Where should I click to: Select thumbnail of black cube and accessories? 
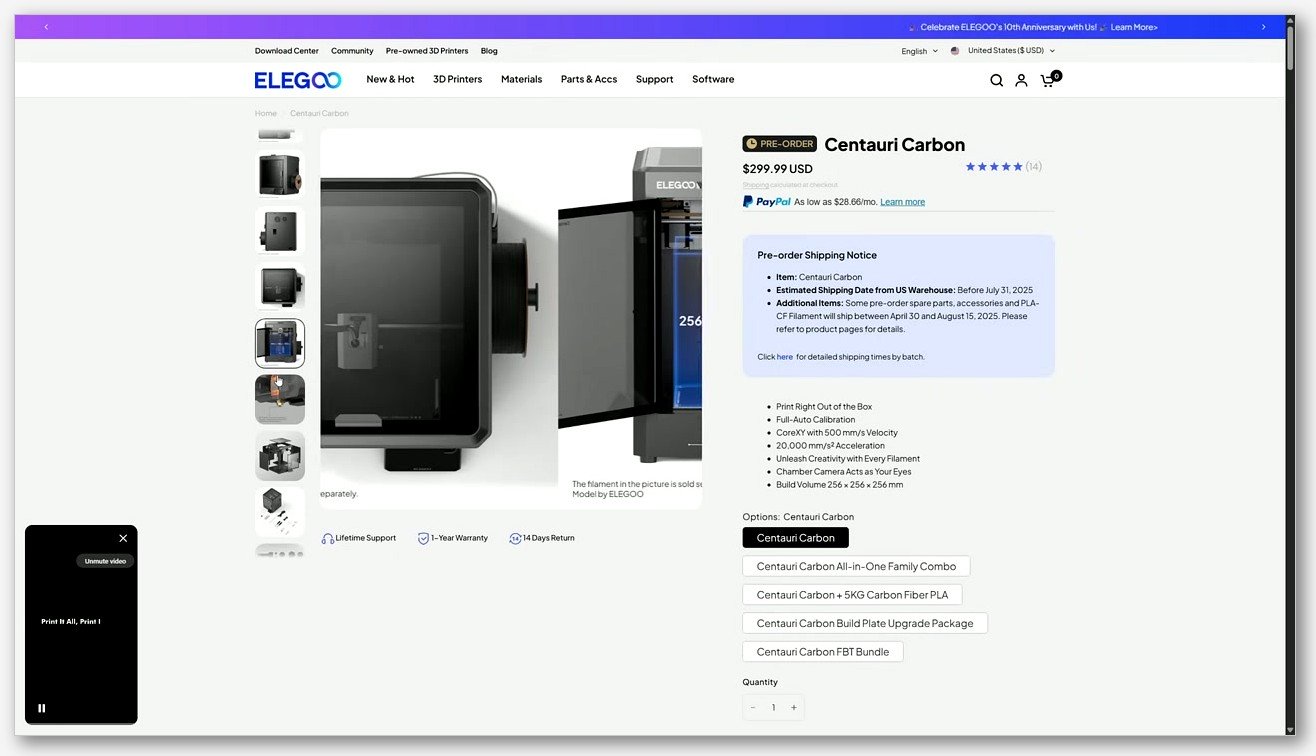point(280,512)
